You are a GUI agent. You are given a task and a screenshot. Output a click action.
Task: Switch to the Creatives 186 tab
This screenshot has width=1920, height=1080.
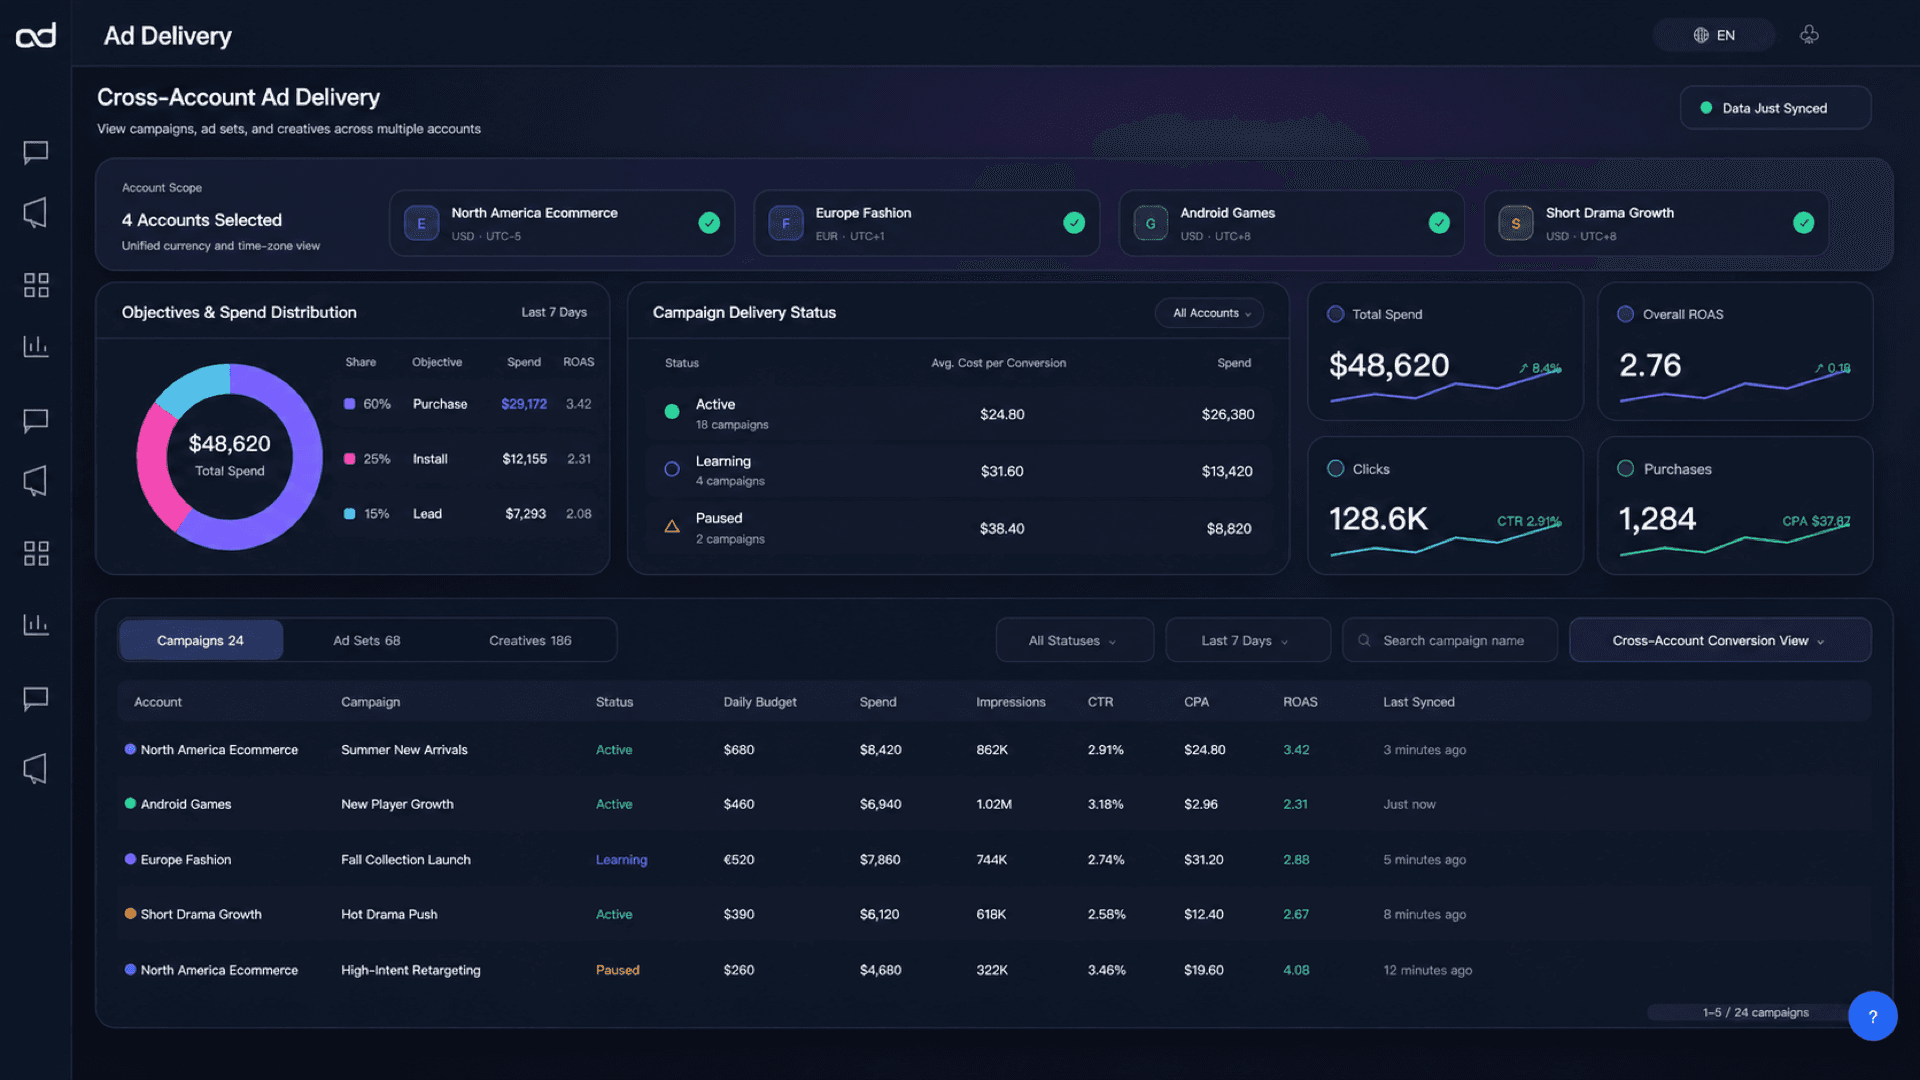[x=530, y=640]
